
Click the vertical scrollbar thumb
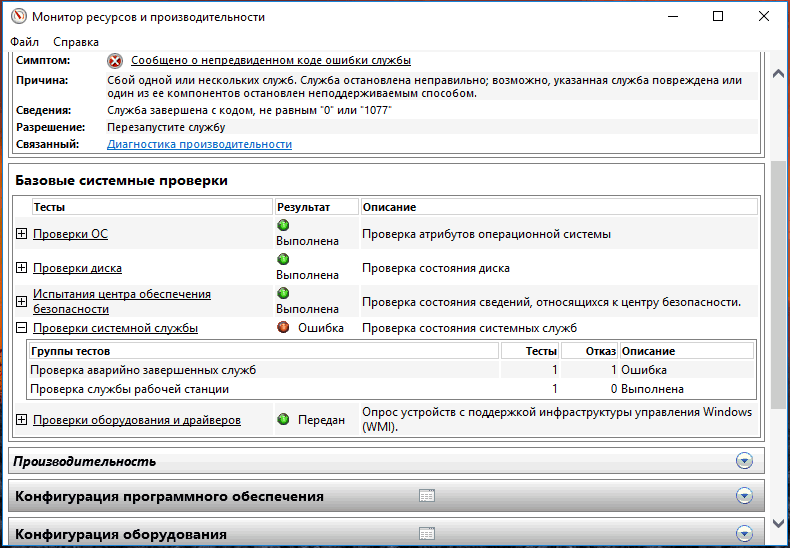(779, 280)
